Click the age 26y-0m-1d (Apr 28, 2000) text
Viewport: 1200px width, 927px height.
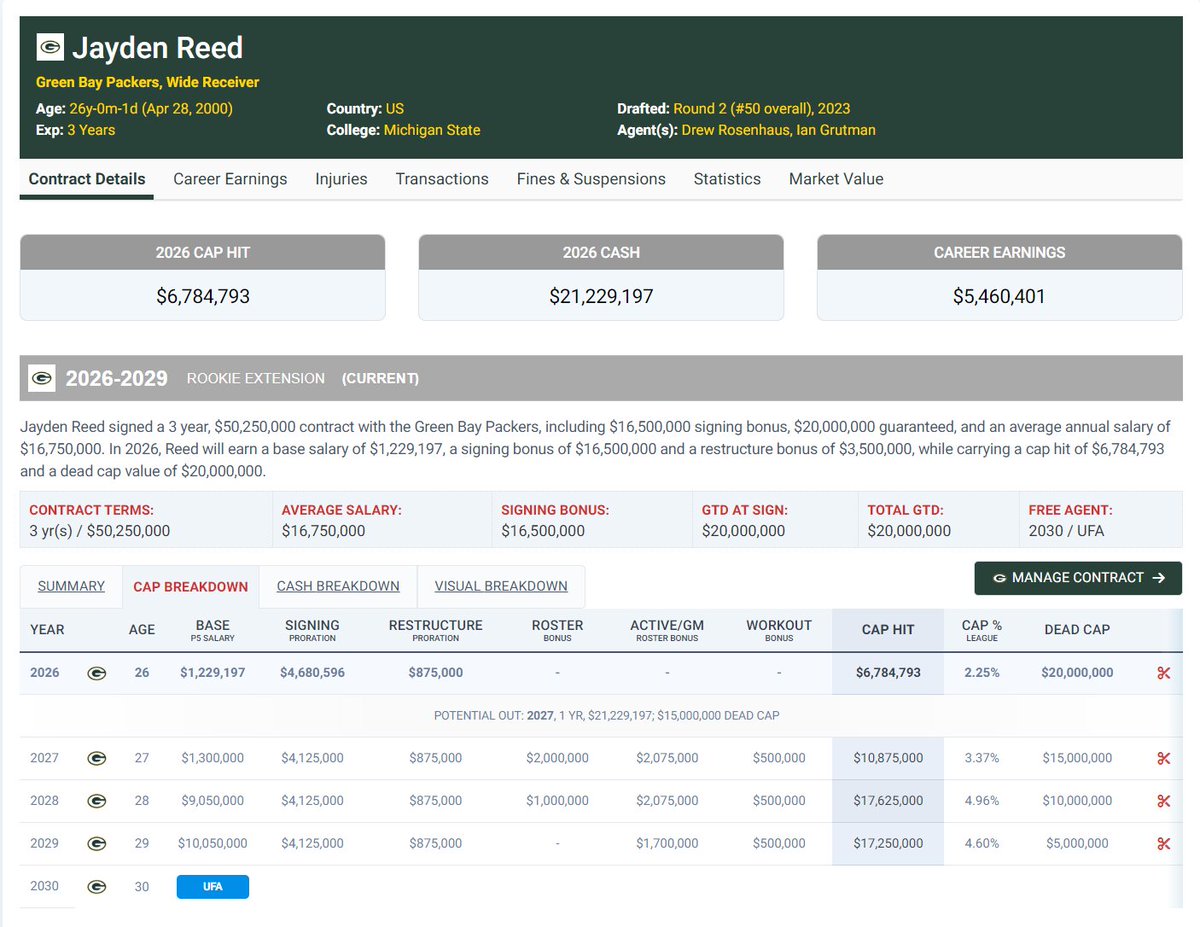(151, 108)
